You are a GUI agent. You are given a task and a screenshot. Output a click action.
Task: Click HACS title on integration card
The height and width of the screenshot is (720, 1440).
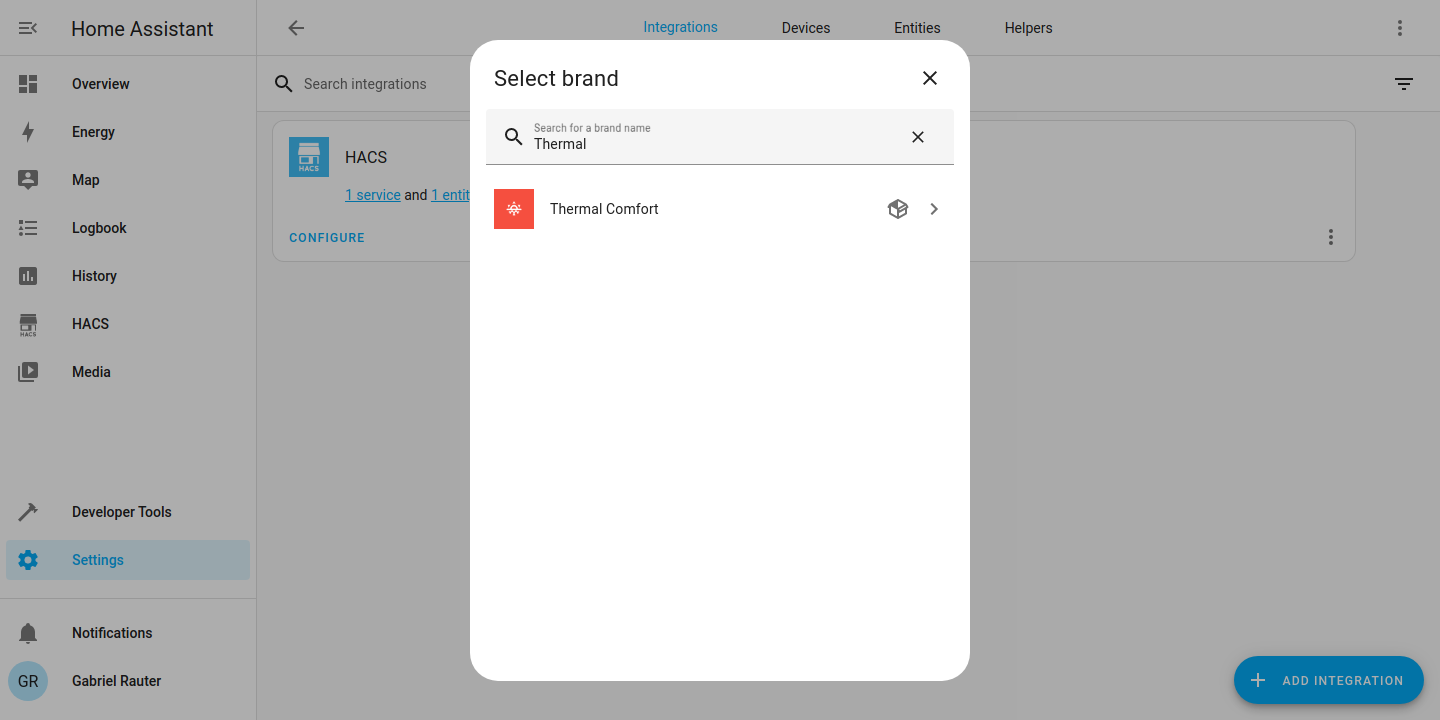[366, 157]
